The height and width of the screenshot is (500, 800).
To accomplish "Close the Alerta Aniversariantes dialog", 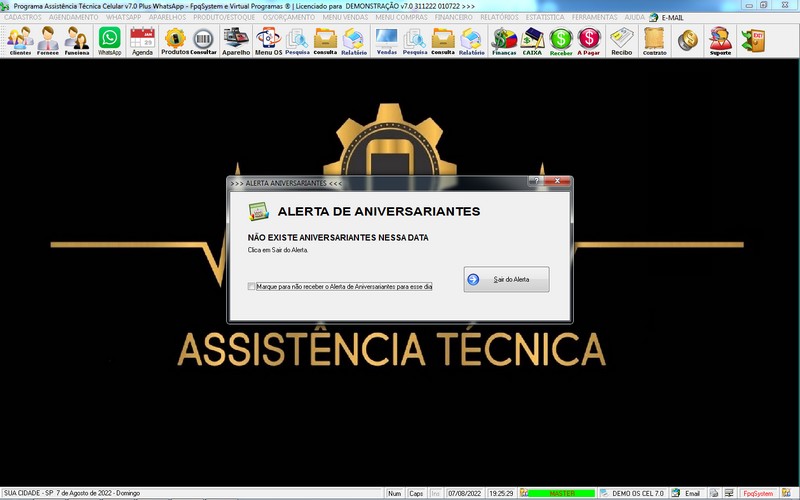I will tap(557, 181).
